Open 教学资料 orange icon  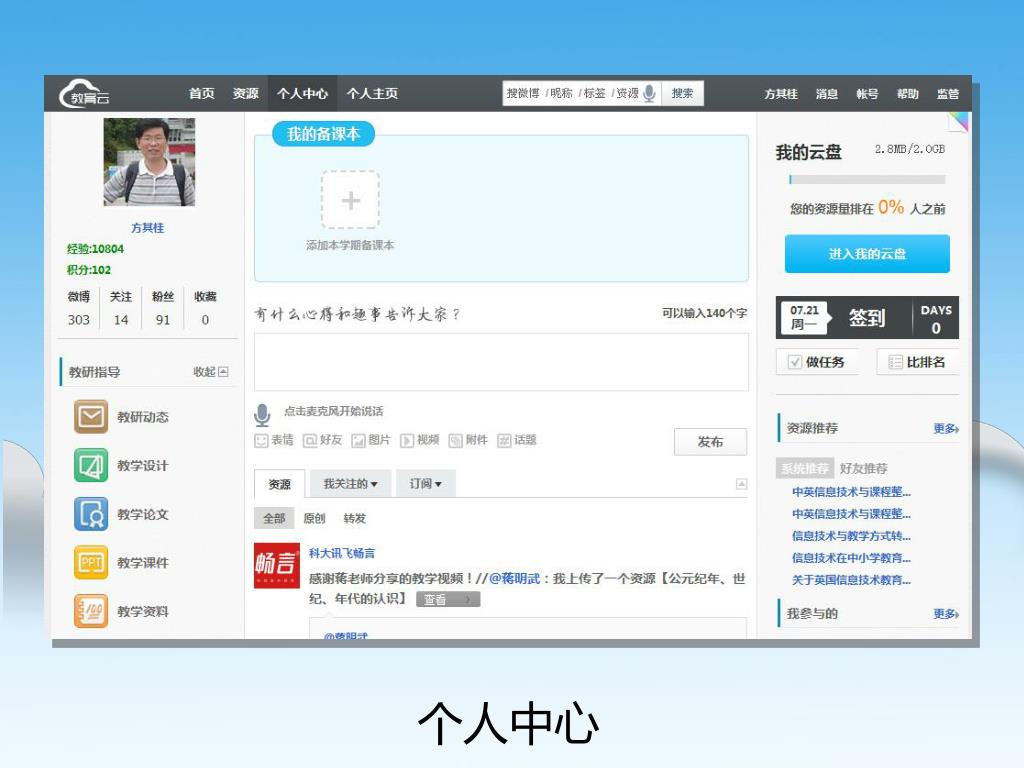(91, 611)
